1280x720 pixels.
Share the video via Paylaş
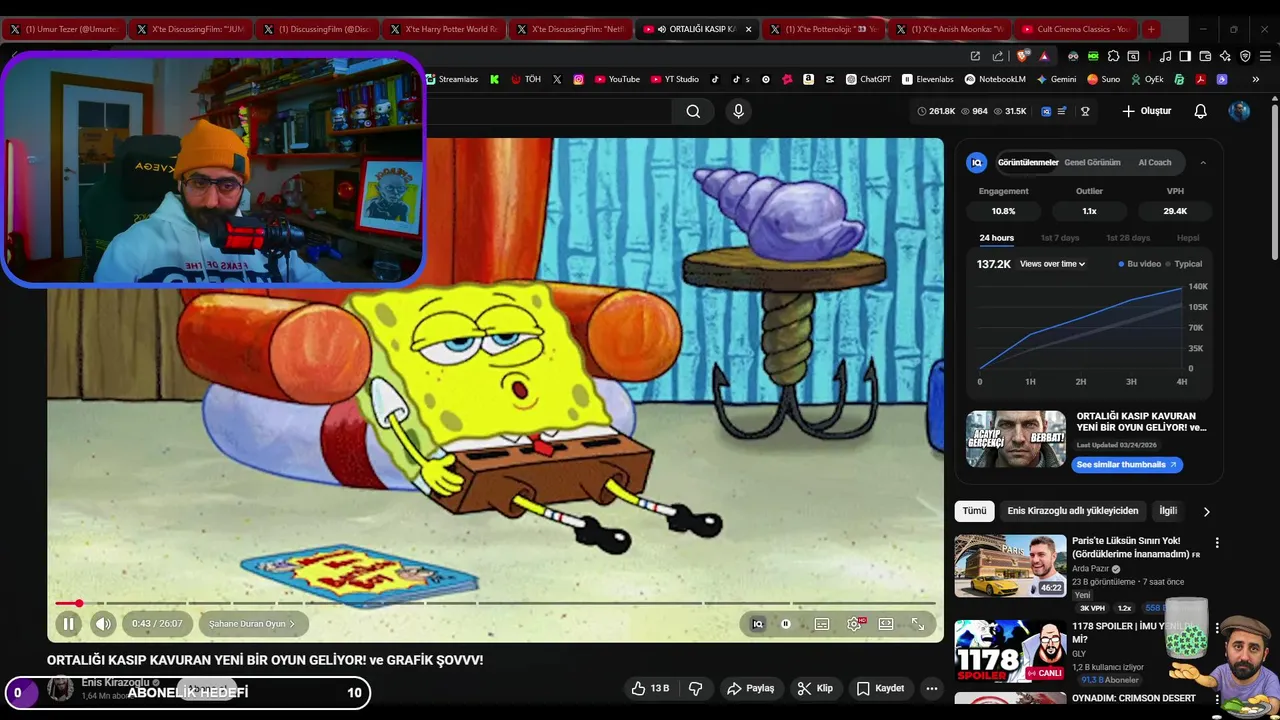(750, 688)
